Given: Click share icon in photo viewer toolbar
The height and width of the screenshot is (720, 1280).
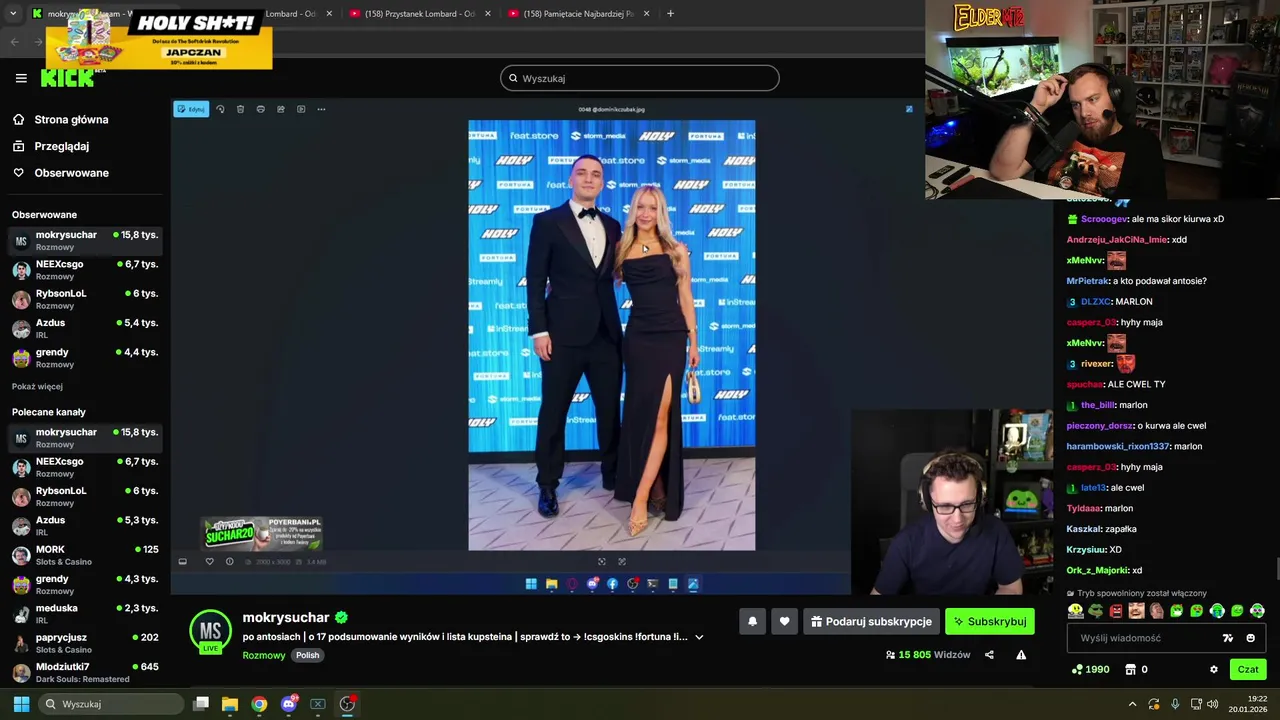Looking at the screenshot, I should click(x=281, y=109).
